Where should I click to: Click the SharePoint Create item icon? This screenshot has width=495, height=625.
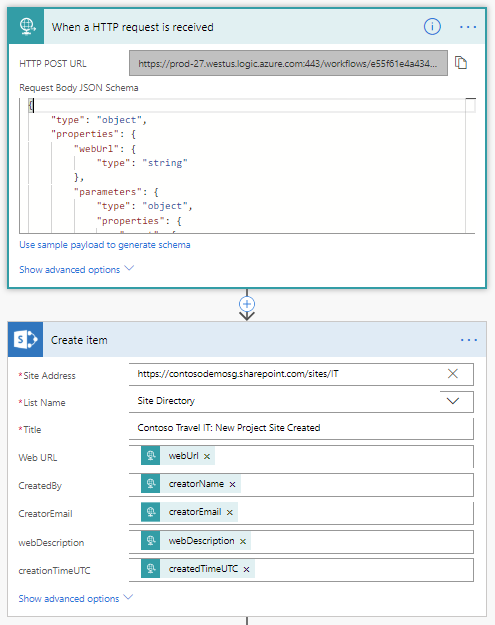coord(26,340)
